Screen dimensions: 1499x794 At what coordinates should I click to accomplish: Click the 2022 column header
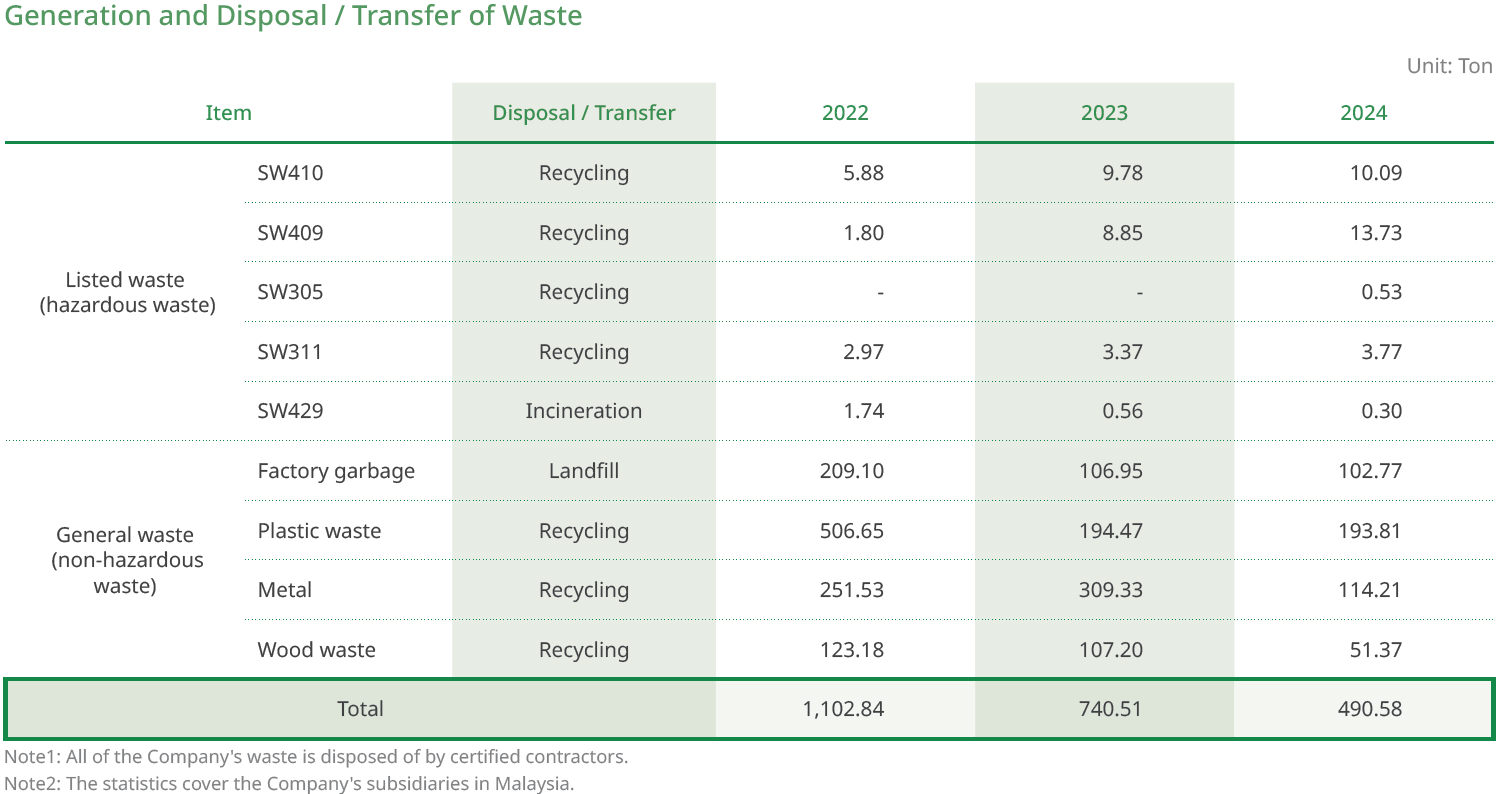pos(845,113)
